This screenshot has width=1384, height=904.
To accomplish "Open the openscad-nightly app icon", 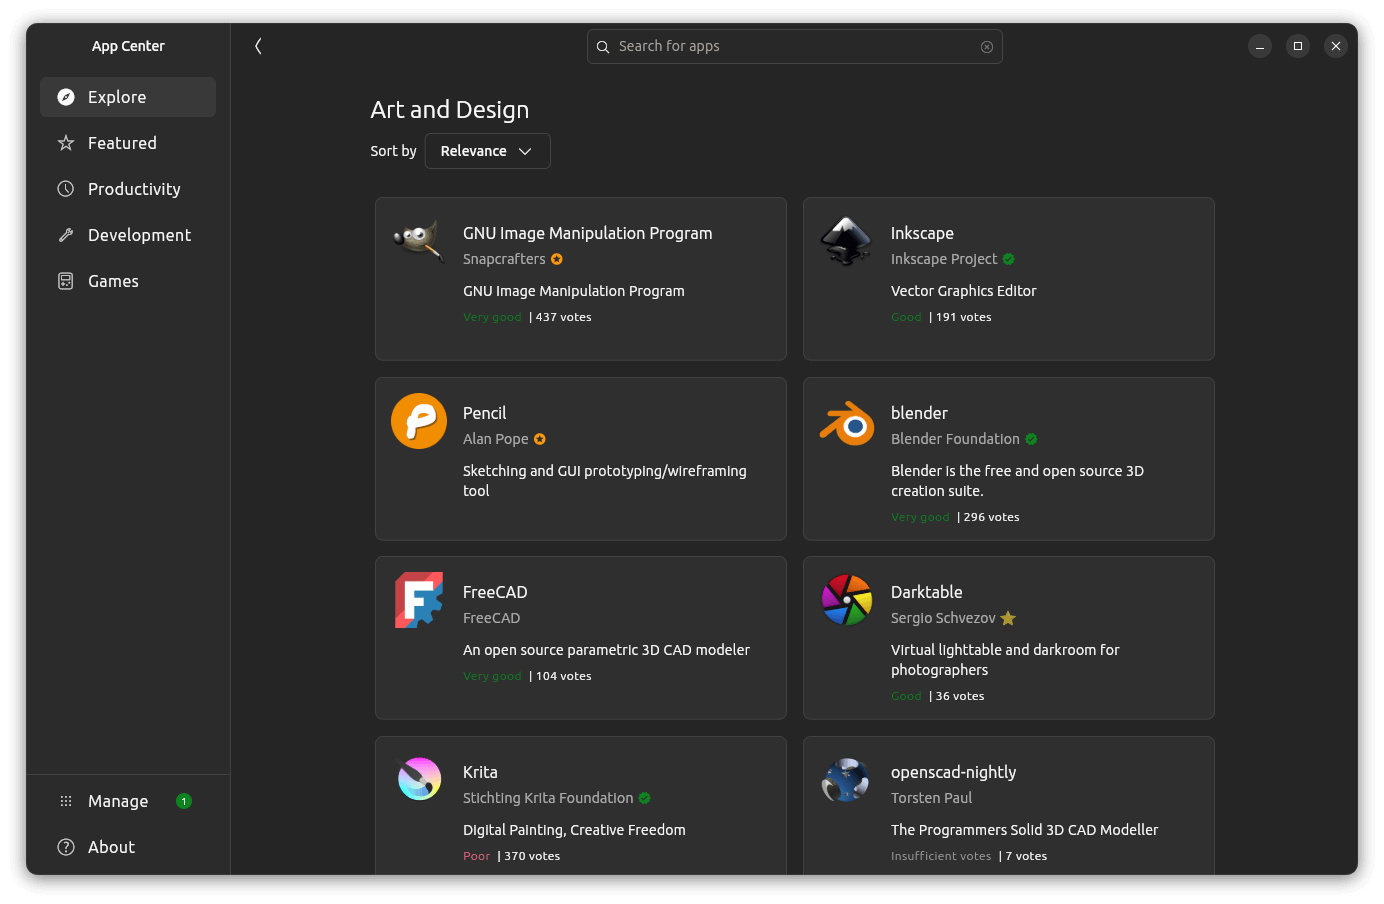I will pos(846,779).
